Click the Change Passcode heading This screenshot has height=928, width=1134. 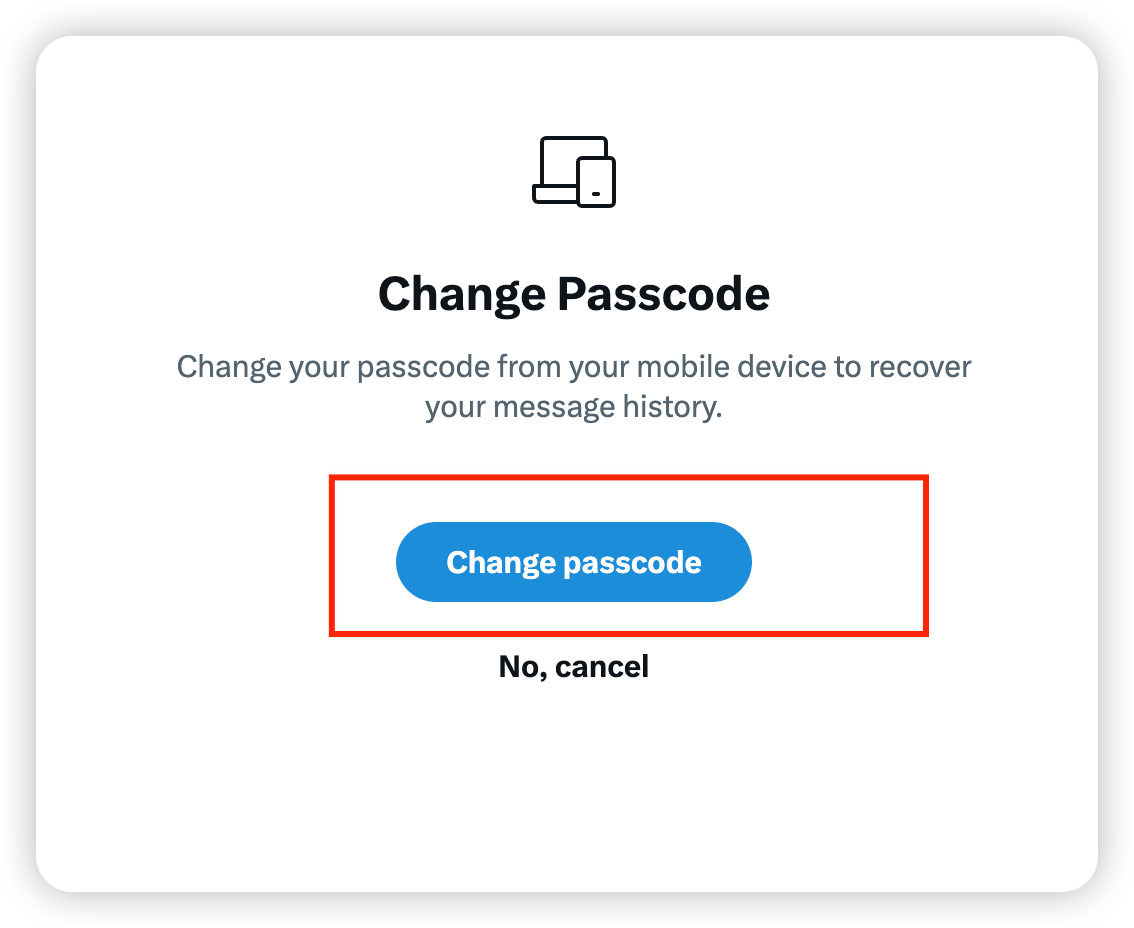point(573,294)
